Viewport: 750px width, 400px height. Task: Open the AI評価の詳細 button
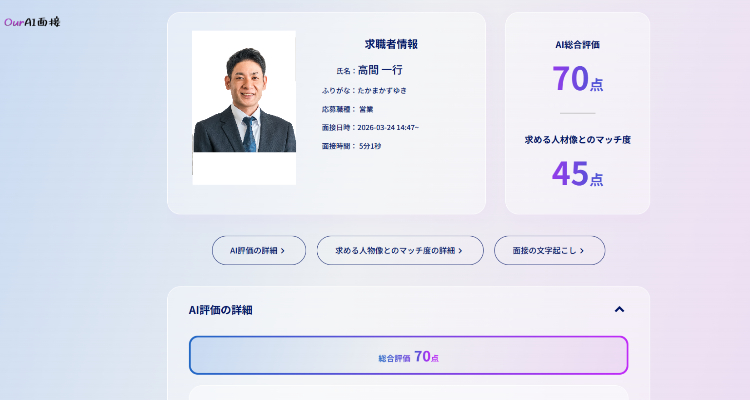pos(258,250)
